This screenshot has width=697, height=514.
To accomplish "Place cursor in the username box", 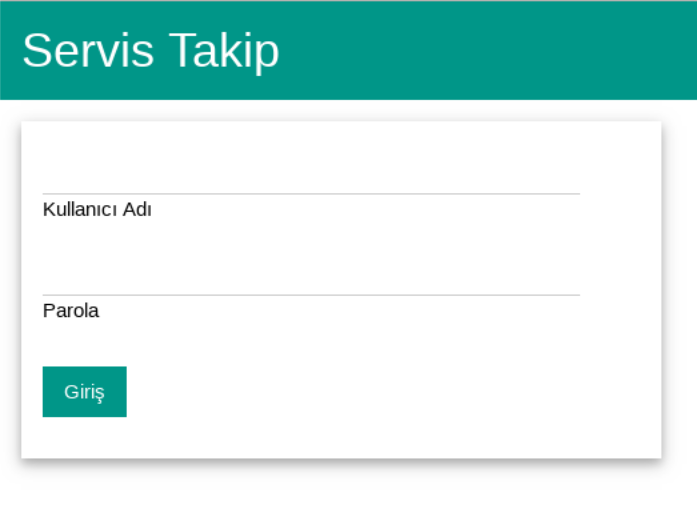I will [x=310, y=178].
